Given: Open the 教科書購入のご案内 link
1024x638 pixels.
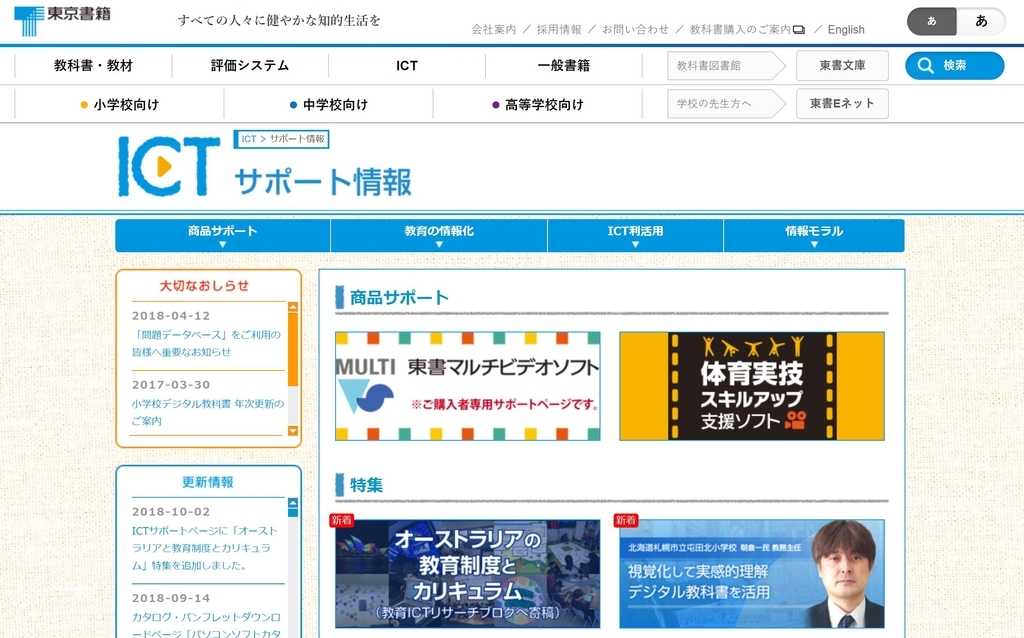Looking at the screenshot, I should coord(740,29).
